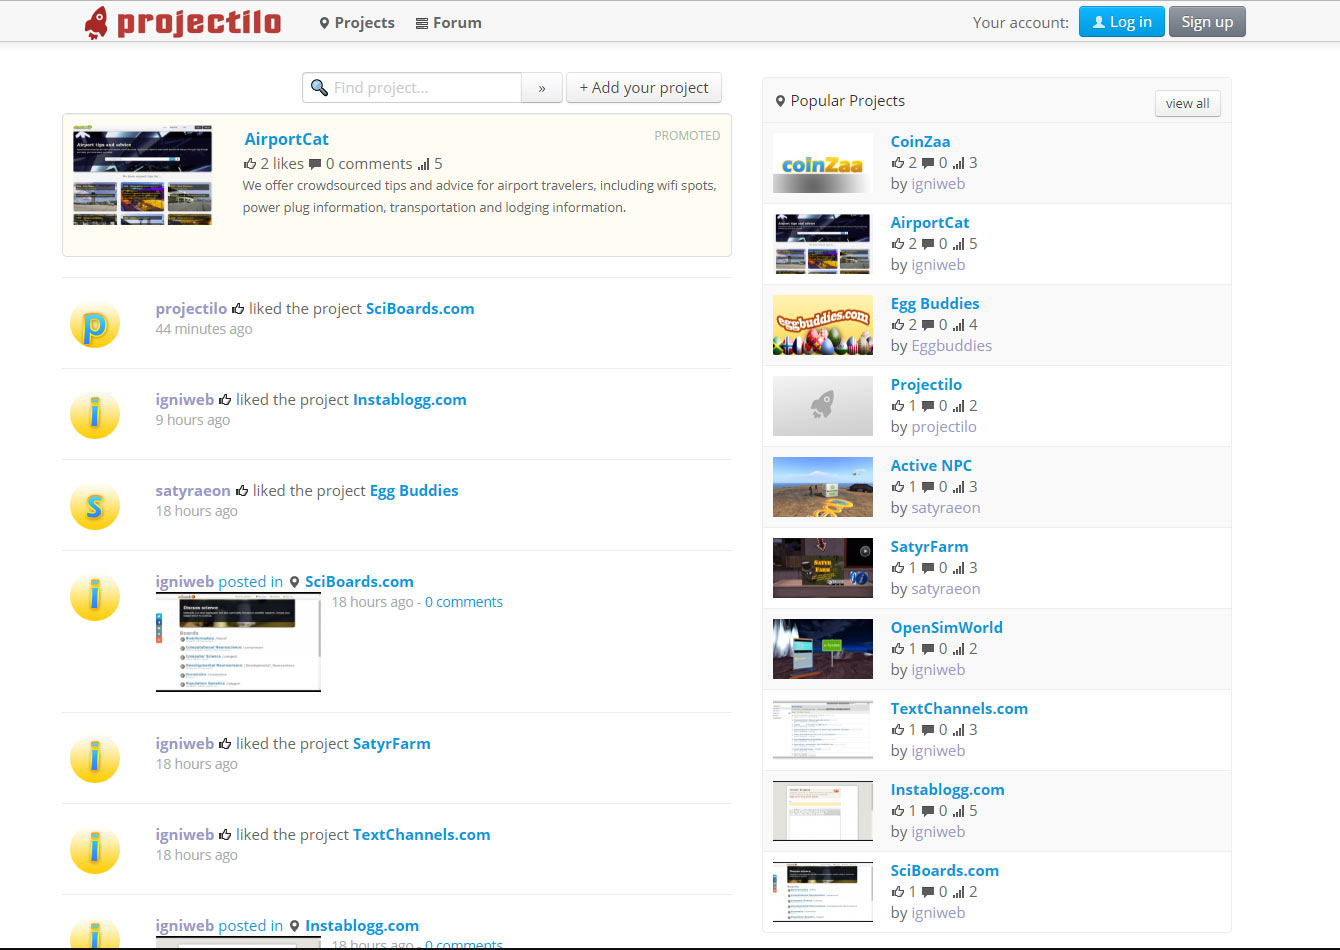Open the CoinZaa logo thumbnail
The image size is (1340, 950).
click(x=823, y=163)
